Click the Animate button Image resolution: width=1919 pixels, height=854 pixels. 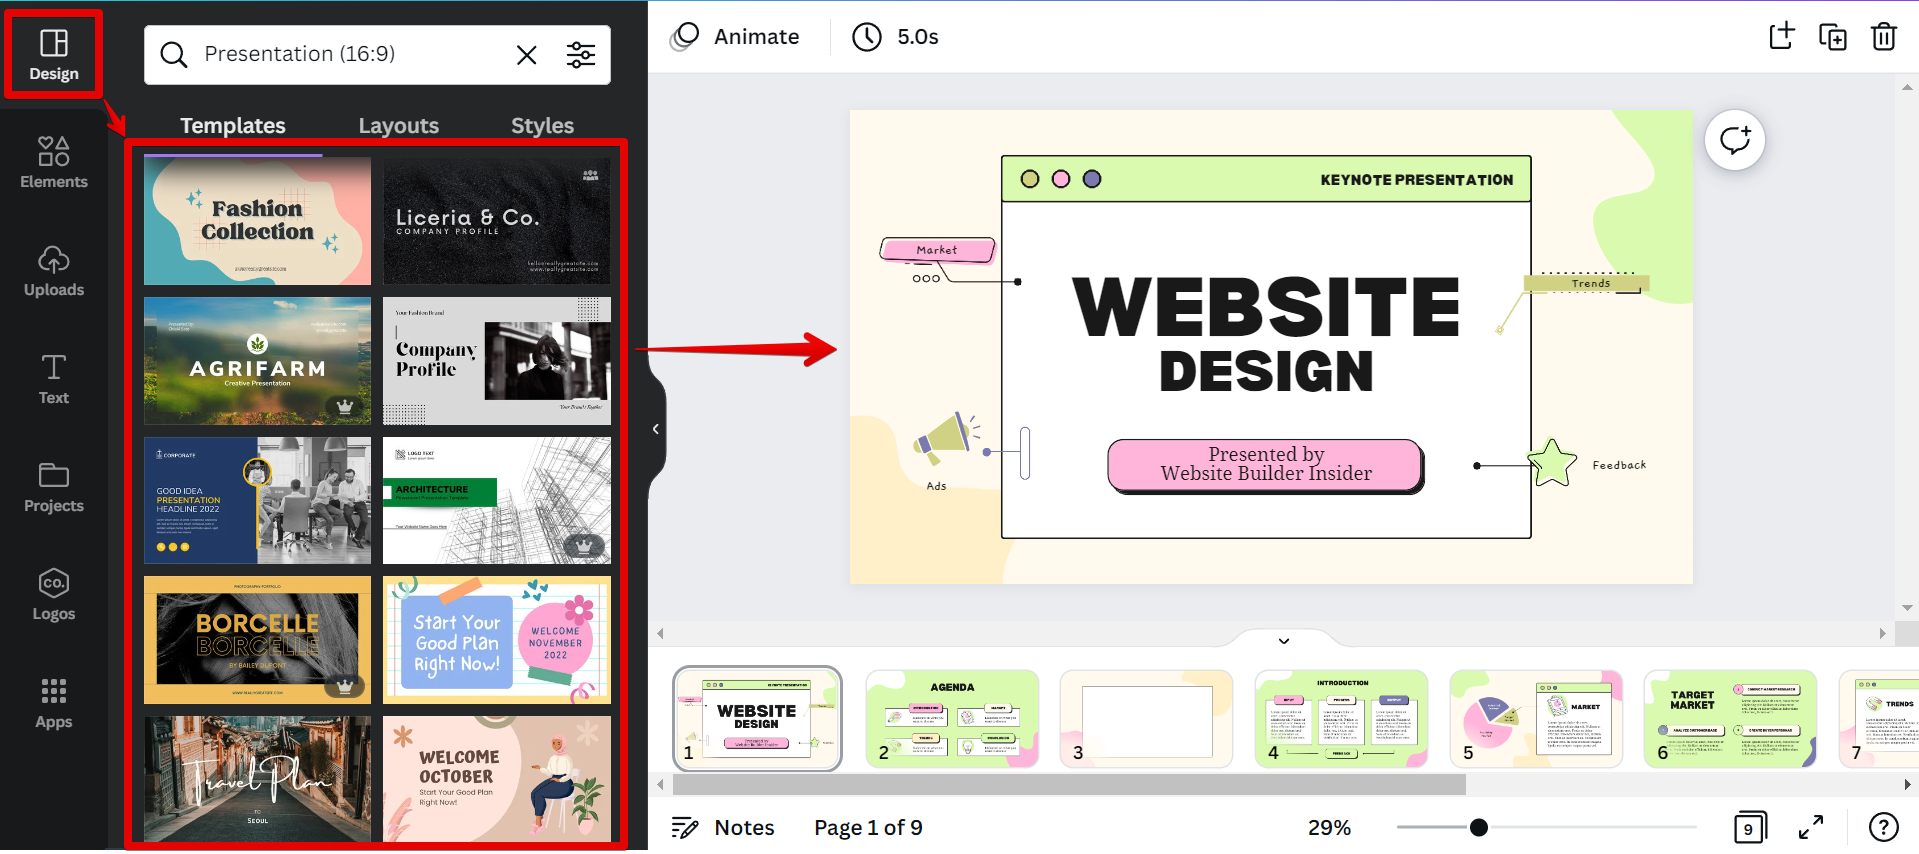pos(735,37)
